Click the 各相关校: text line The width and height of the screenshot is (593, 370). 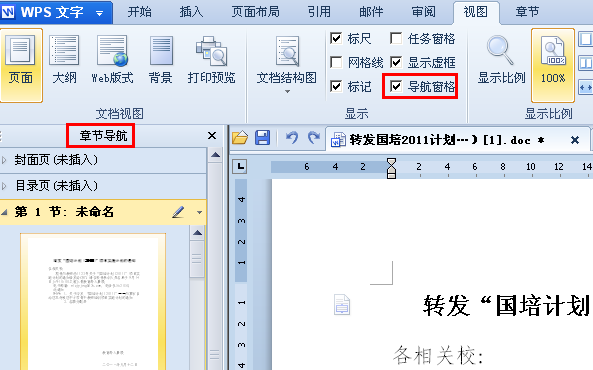point(438,356)
